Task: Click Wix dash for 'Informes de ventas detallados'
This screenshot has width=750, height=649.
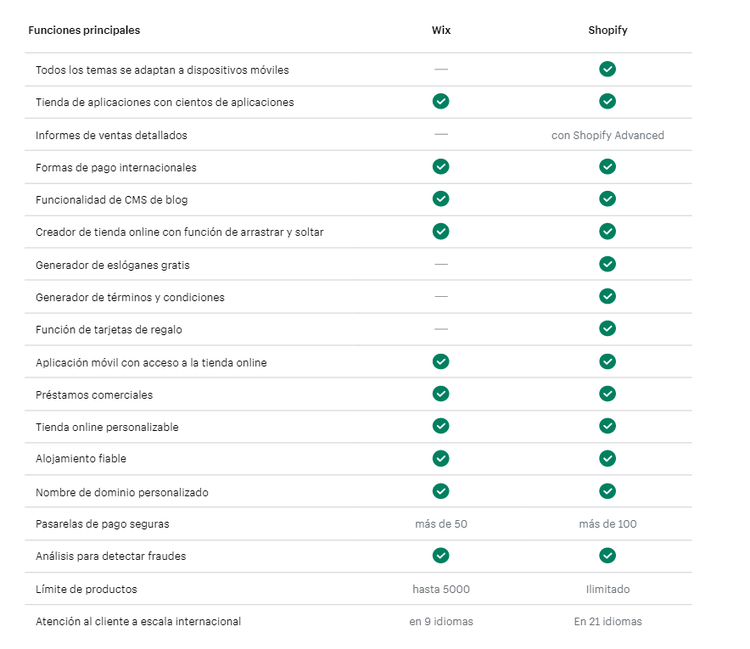Action: (441, 134)
